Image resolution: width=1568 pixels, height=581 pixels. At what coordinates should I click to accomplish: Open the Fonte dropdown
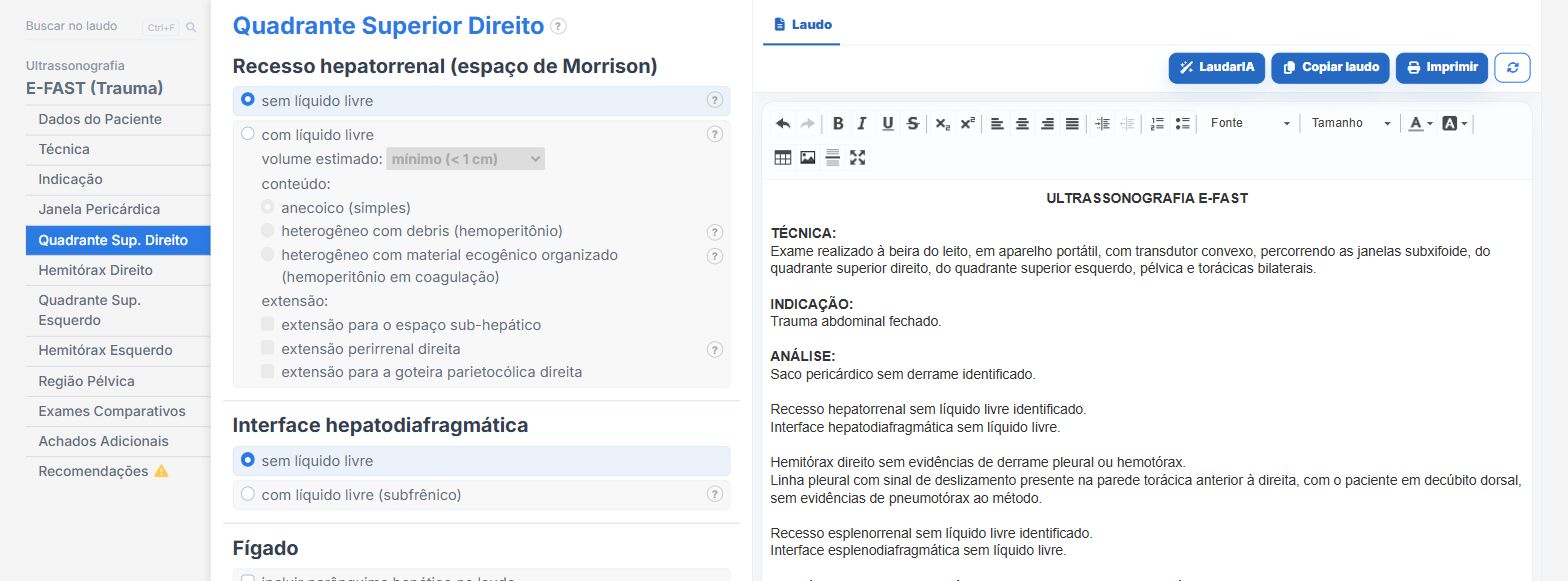coord(1250,123)
